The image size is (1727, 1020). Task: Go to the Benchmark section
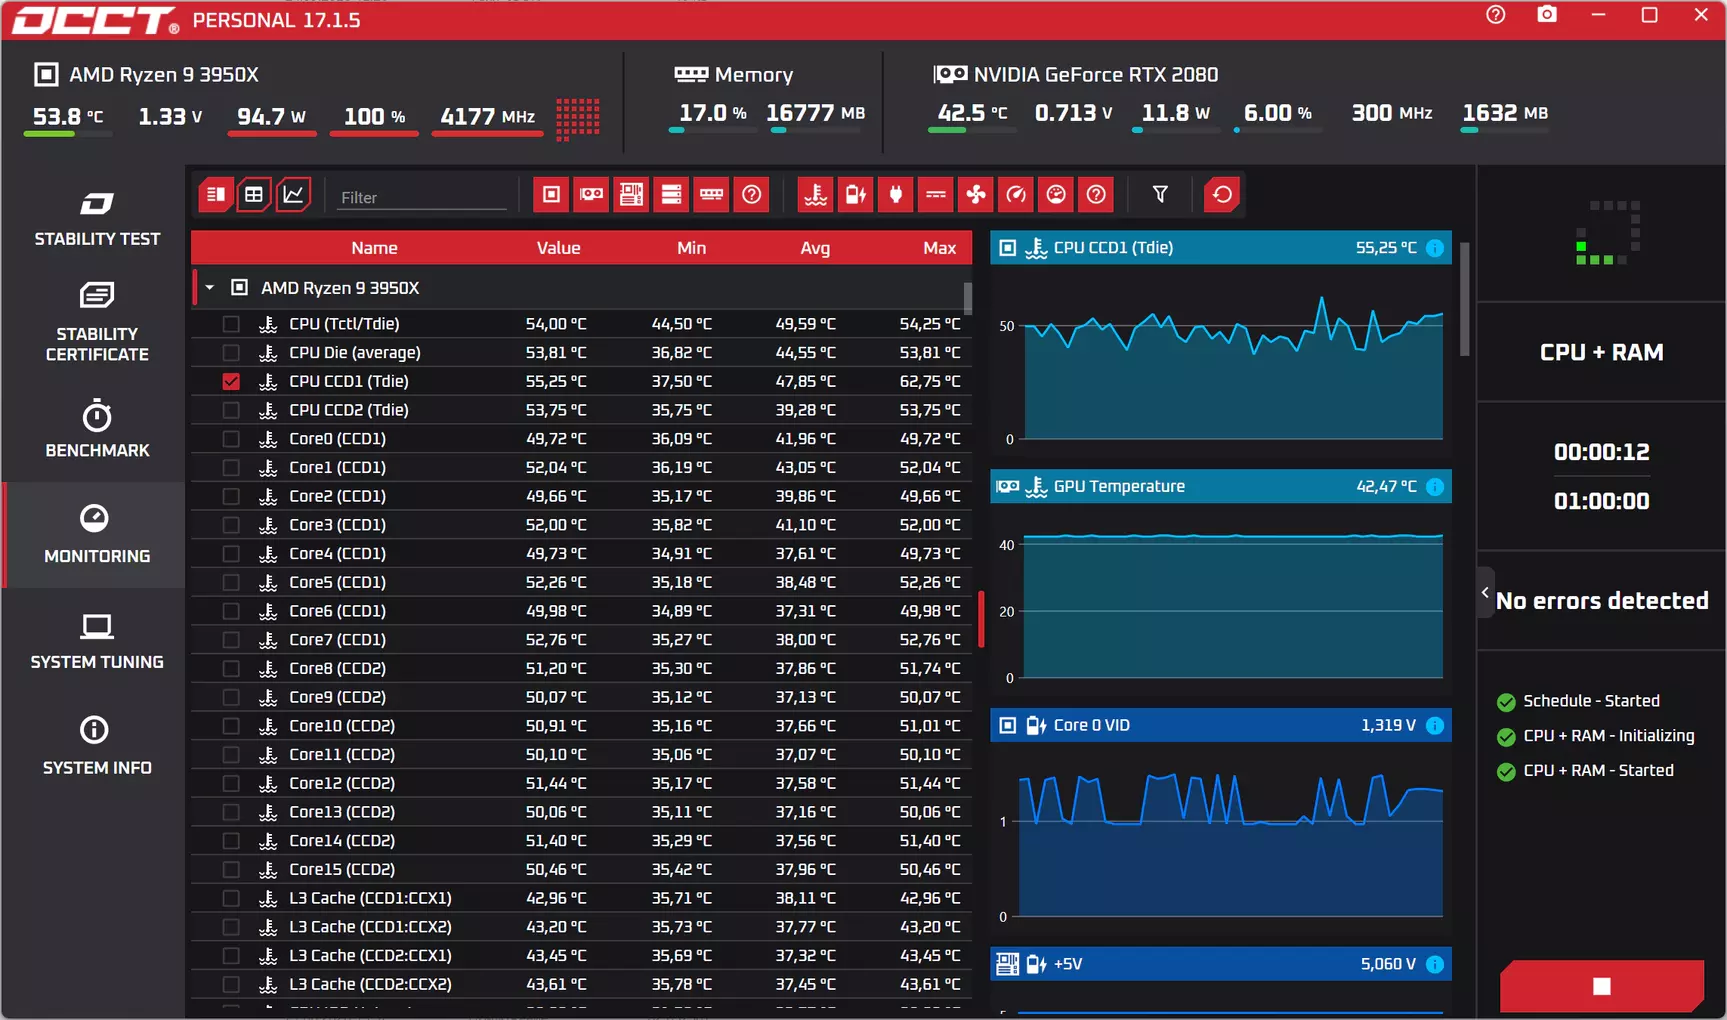[x=97, y=429]
